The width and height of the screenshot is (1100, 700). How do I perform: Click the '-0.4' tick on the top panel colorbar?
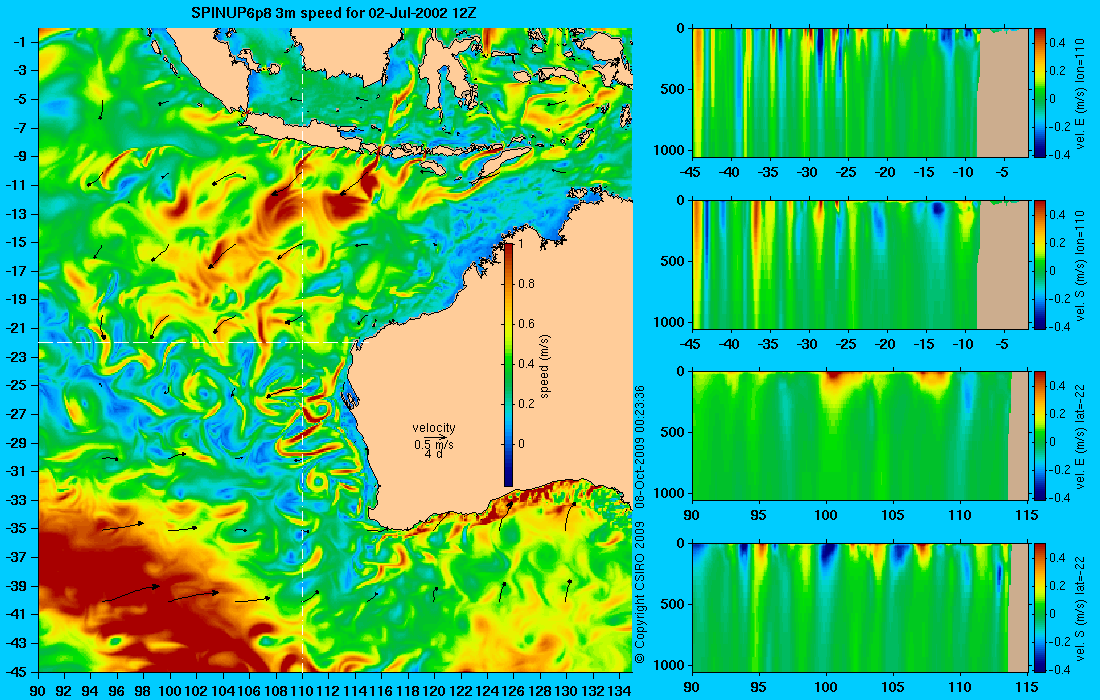[1057, 154]
